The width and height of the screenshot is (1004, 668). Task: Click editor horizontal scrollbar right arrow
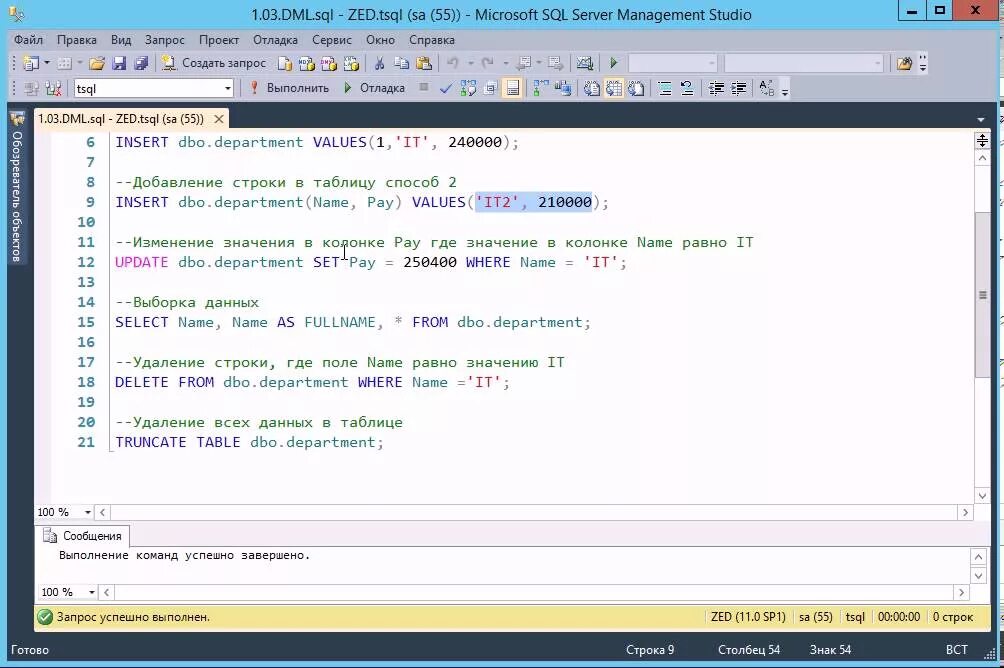[966, 512]
